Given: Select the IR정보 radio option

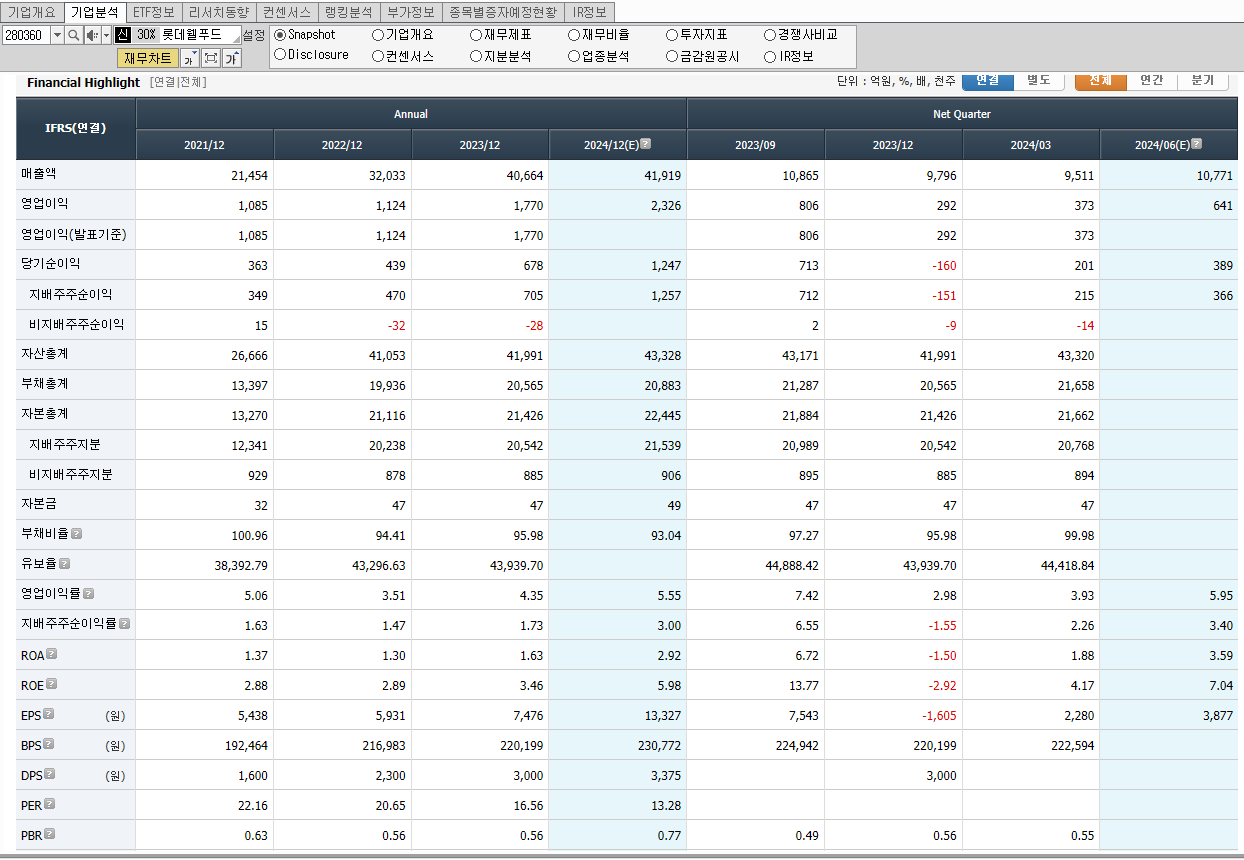Looking at the screenshot, I should (x=770, y=56).
